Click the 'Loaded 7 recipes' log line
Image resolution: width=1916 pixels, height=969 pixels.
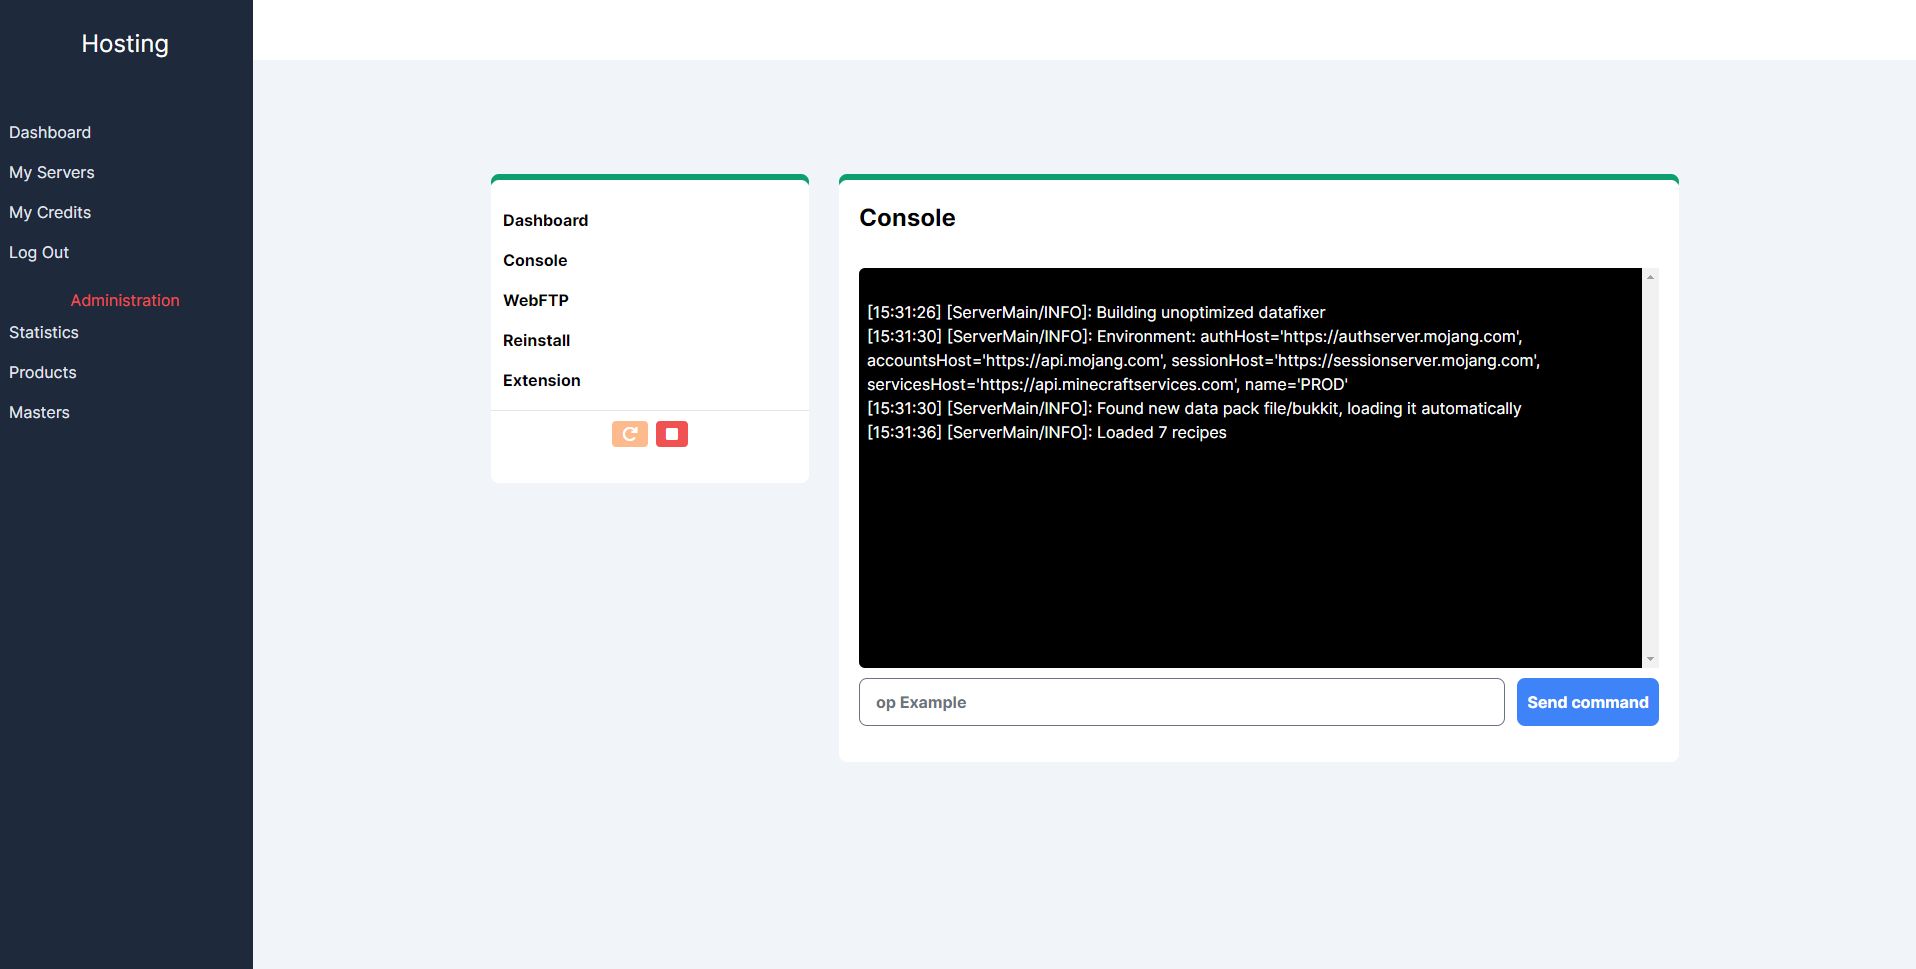pyautogui.click(x=1047, y=432)
